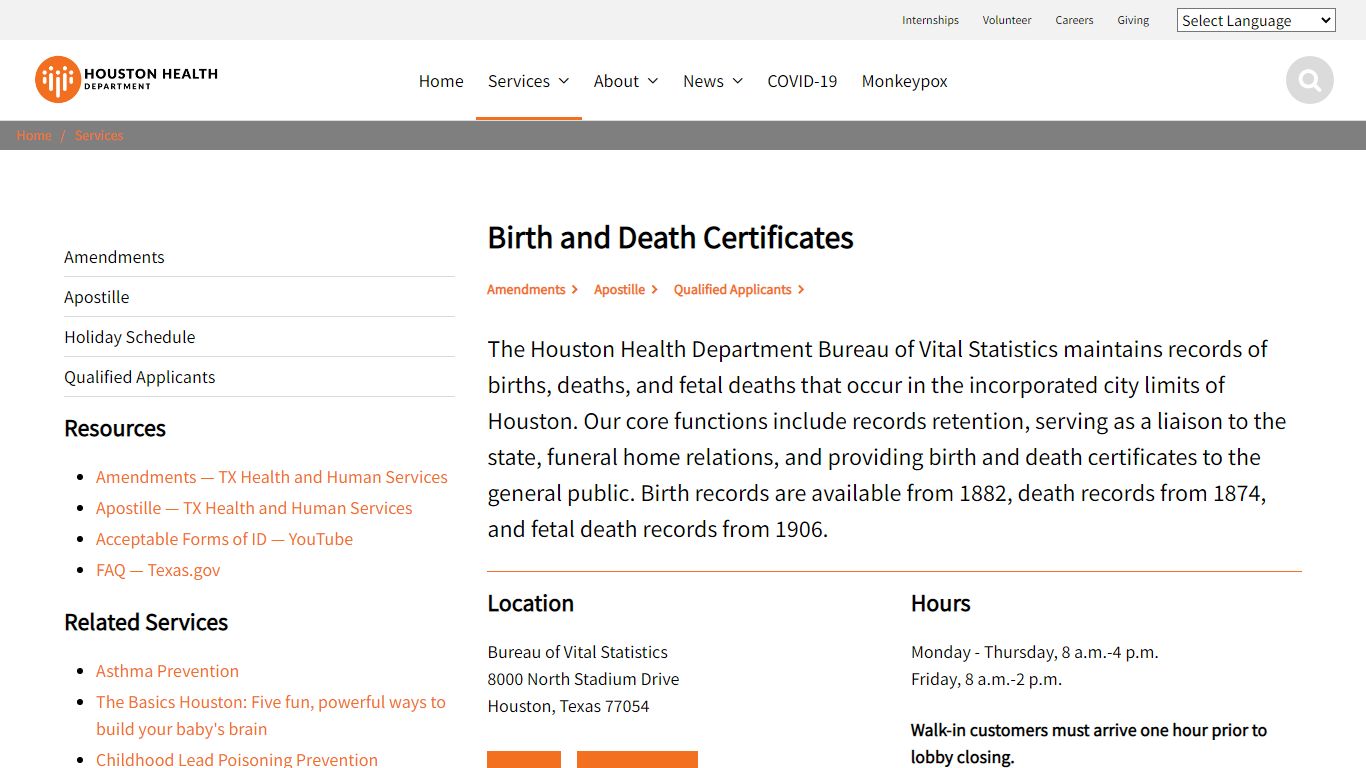The width and height of the screenshot is (1366, 768).
Task: Open Amendments in the left sidebar
Action: (259, 257)
